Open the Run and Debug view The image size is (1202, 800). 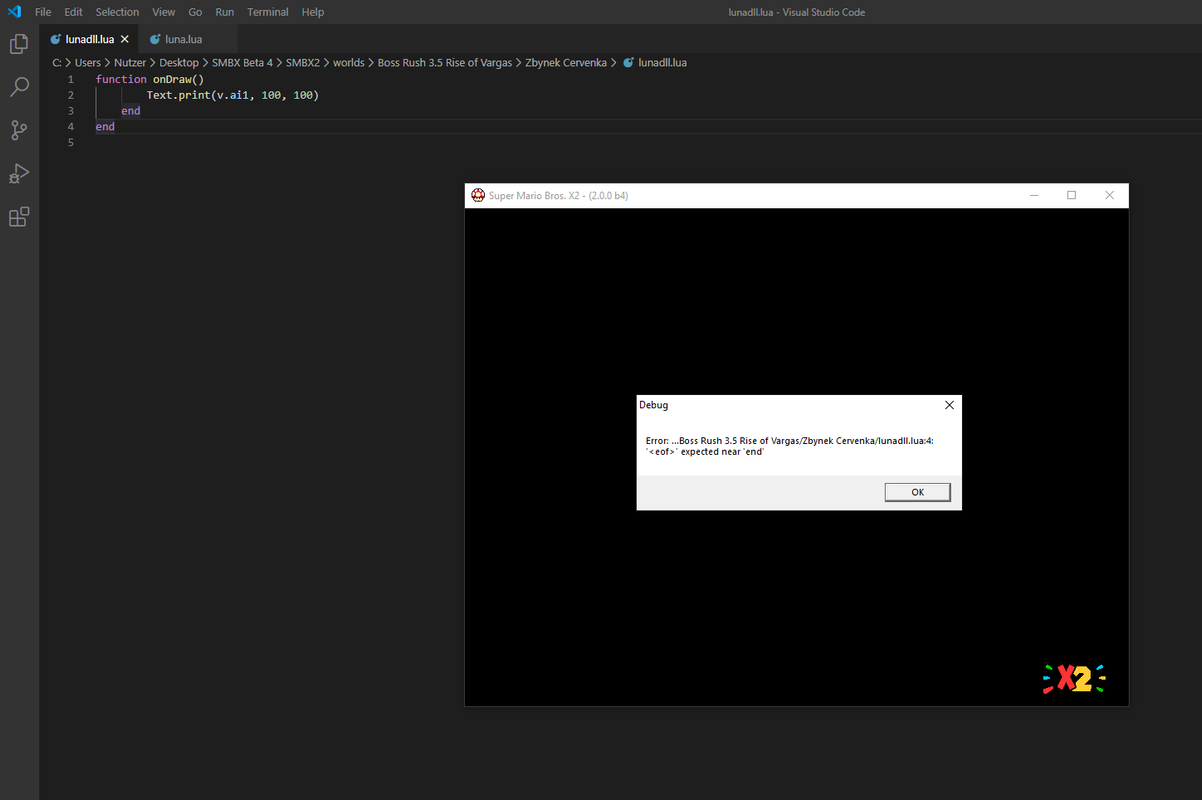tap(19, 173)
